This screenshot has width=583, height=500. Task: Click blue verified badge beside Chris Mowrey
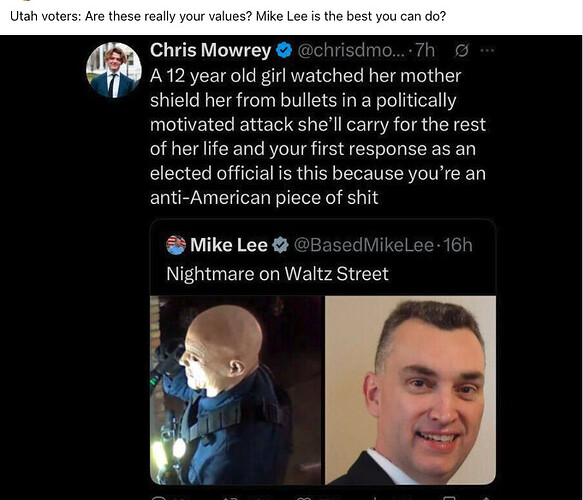(x=284, y=50)
